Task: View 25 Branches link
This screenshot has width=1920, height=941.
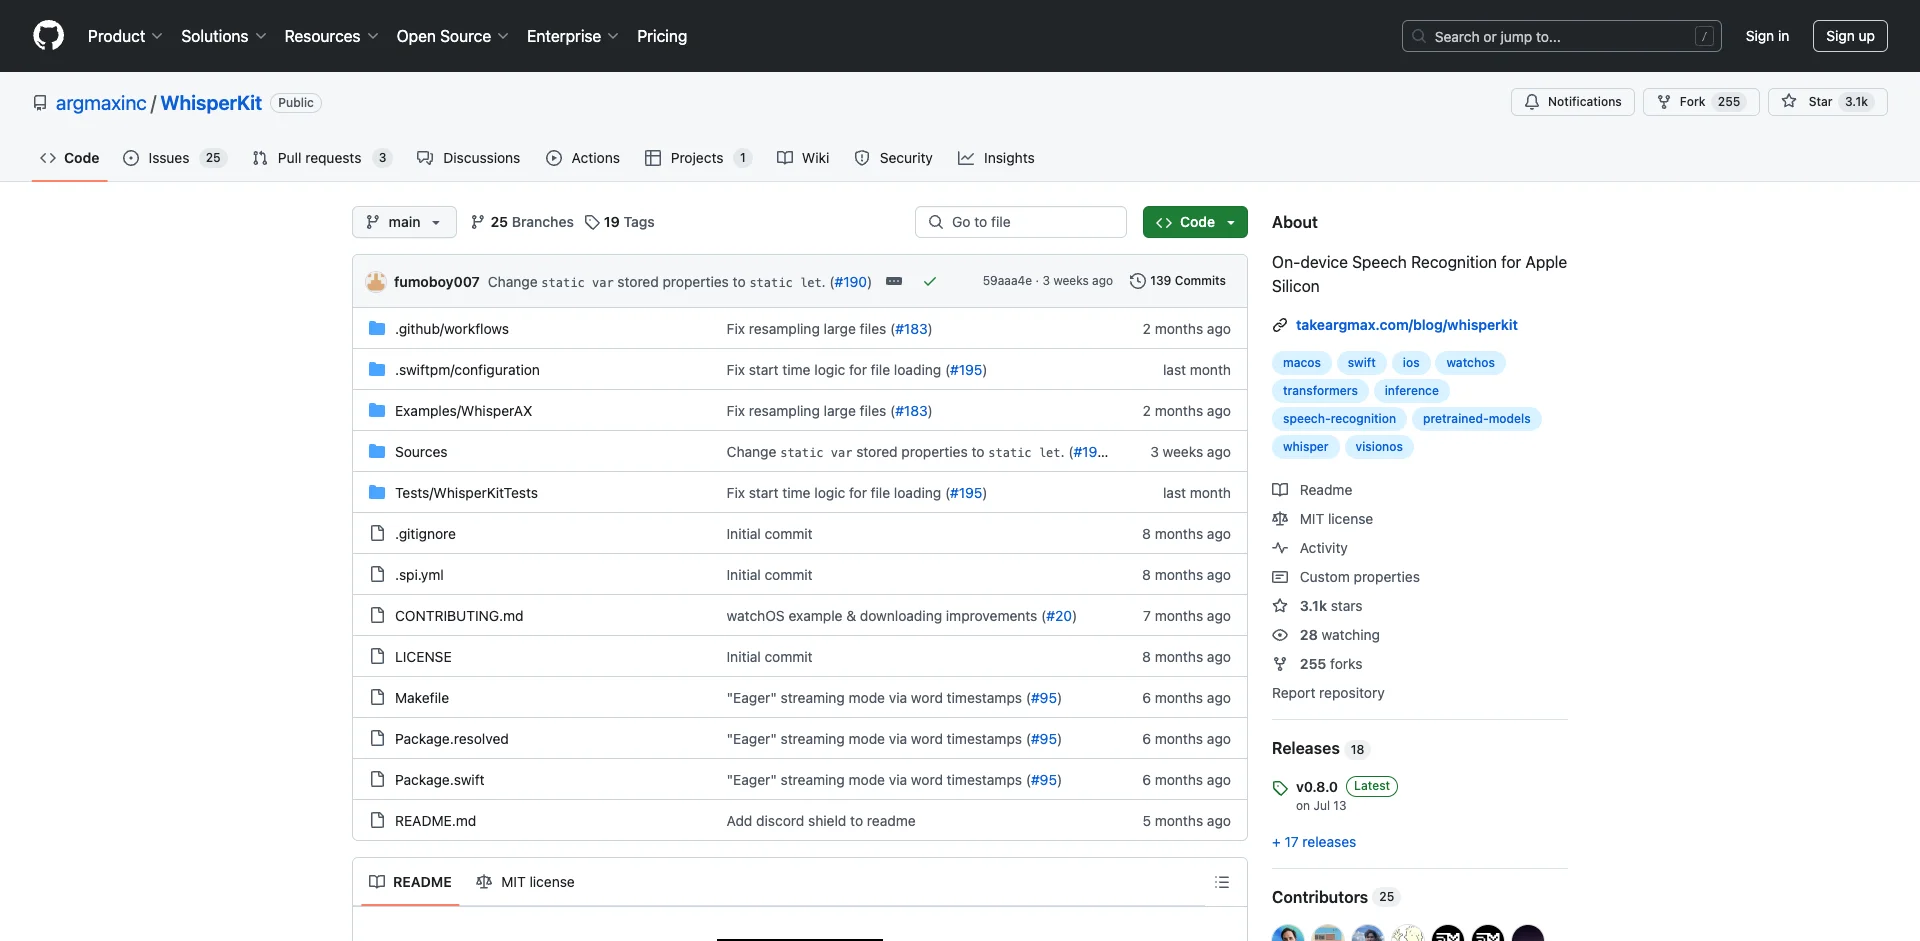Action: pyautogui.click(x=522, y=222)
